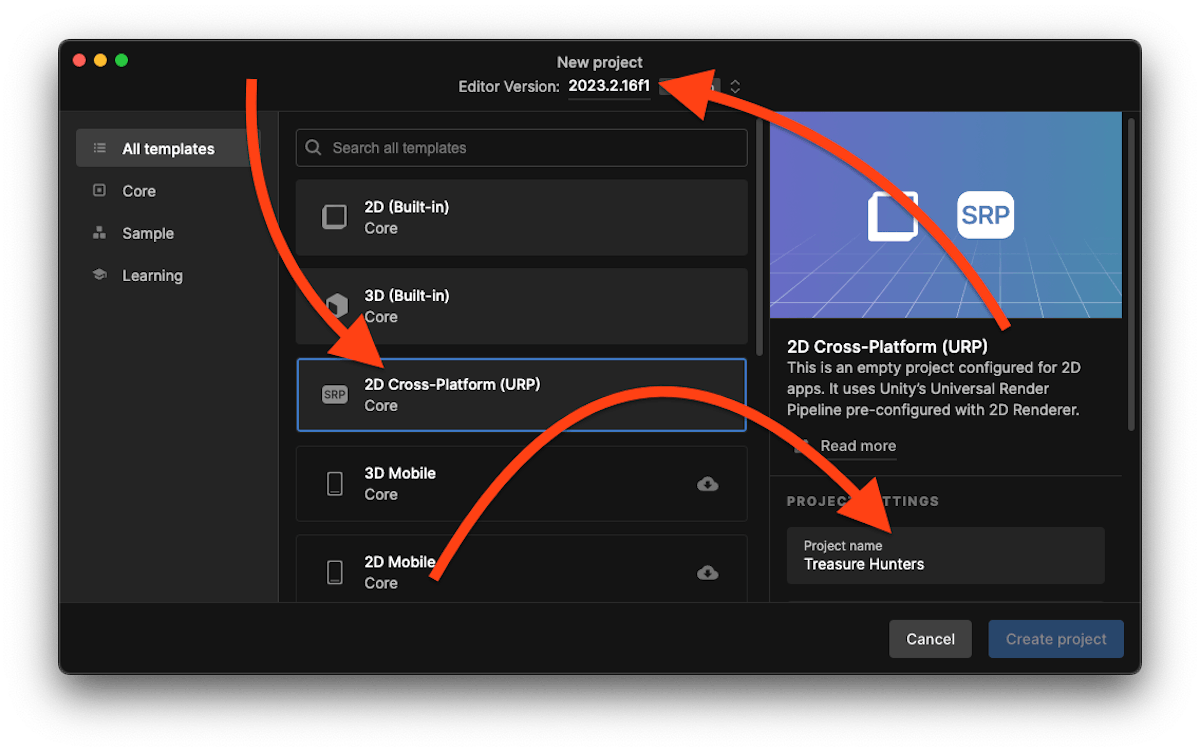Download the 3D Mobile template via cloud icon
Screen dimensions: 1200x752
click(x=707, y=484)
